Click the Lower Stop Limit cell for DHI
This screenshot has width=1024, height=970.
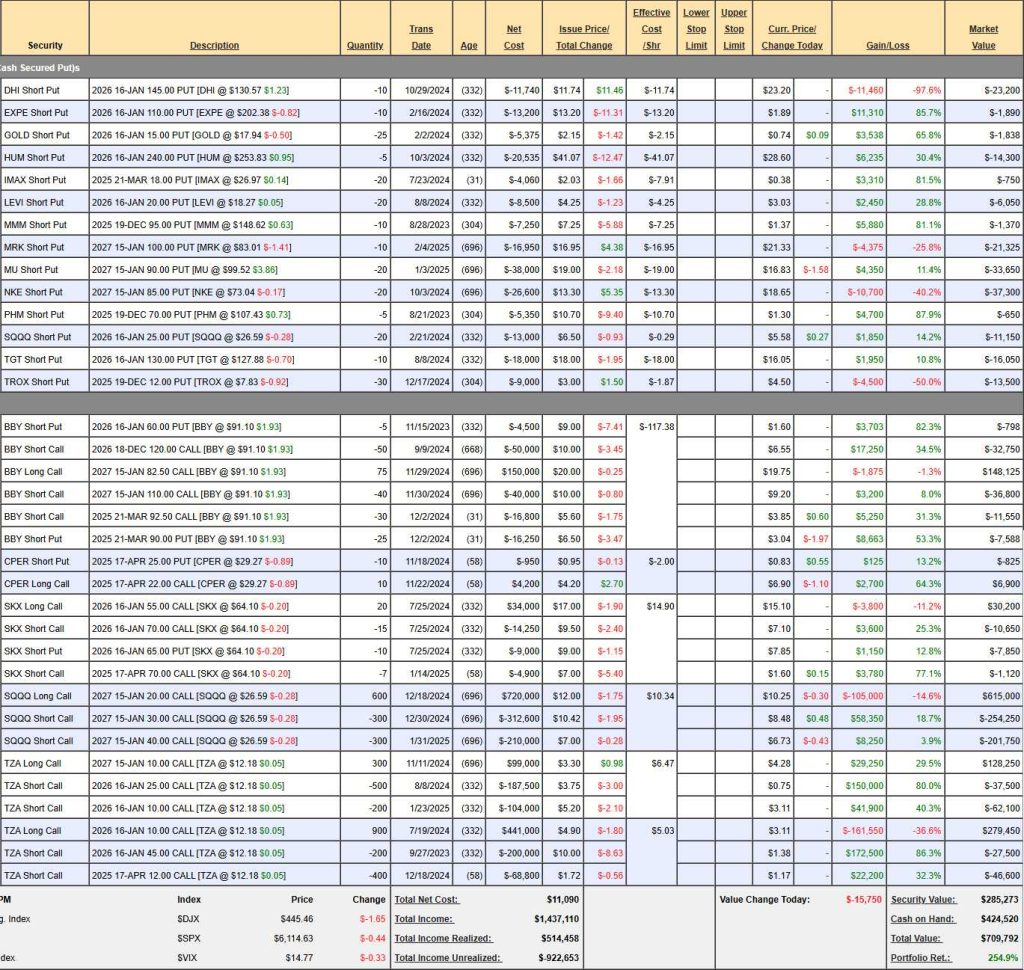point(696,90)
